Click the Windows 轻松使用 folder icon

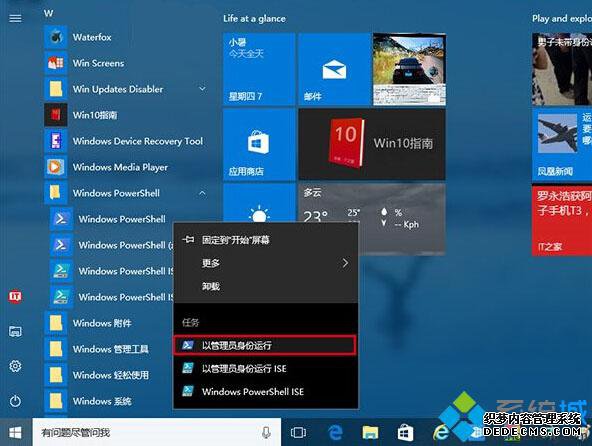coord(56,375)
